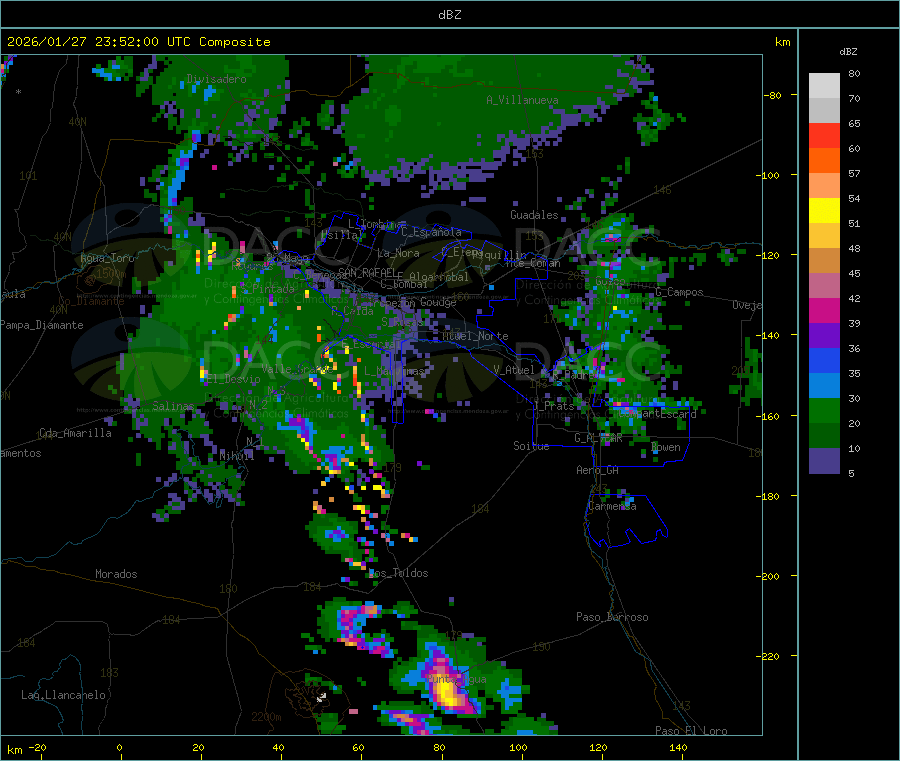This screenshot has height=761, width=900.
Task: Click the 'dBZ' heading above the legend
Action: (848, 52)
